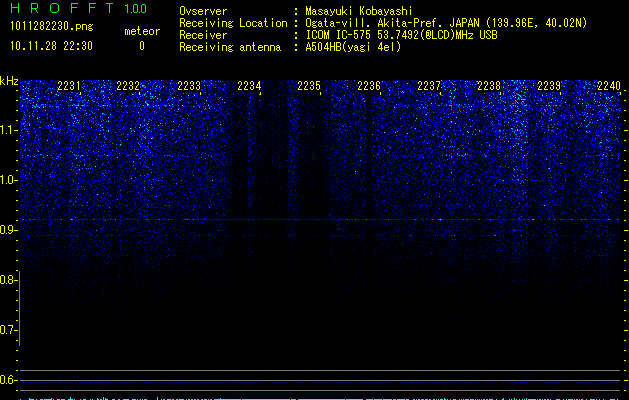
Task: Click observer name Masayuki Kobayashi
Action: coord(359,11)
